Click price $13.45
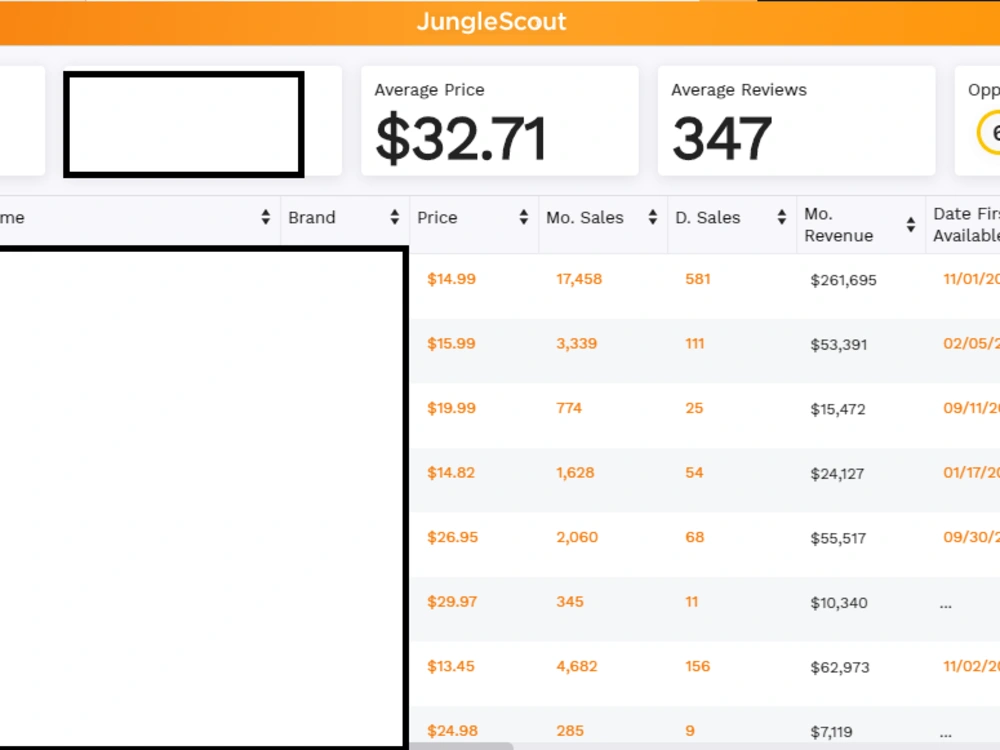 point(451,666)
